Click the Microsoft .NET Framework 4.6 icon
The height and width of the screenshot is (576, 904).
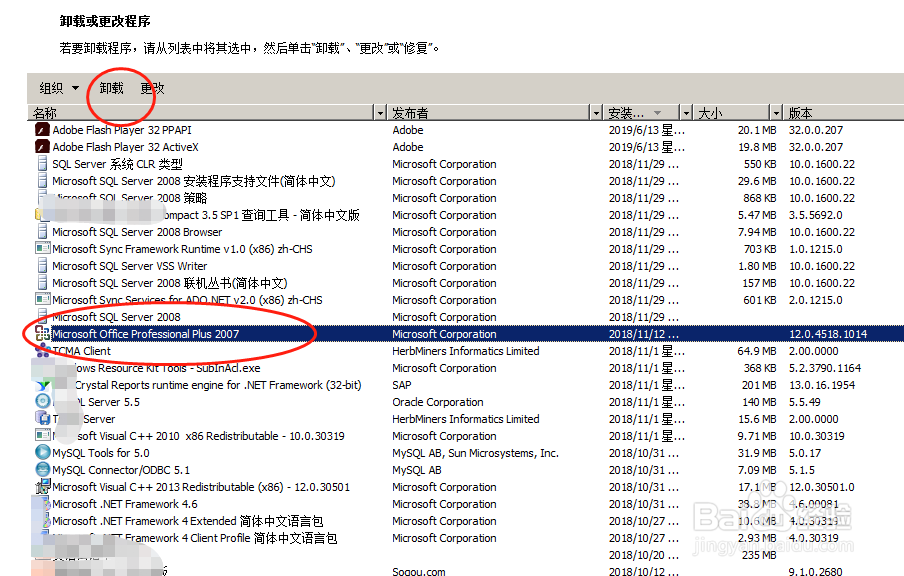click(46, 504)
